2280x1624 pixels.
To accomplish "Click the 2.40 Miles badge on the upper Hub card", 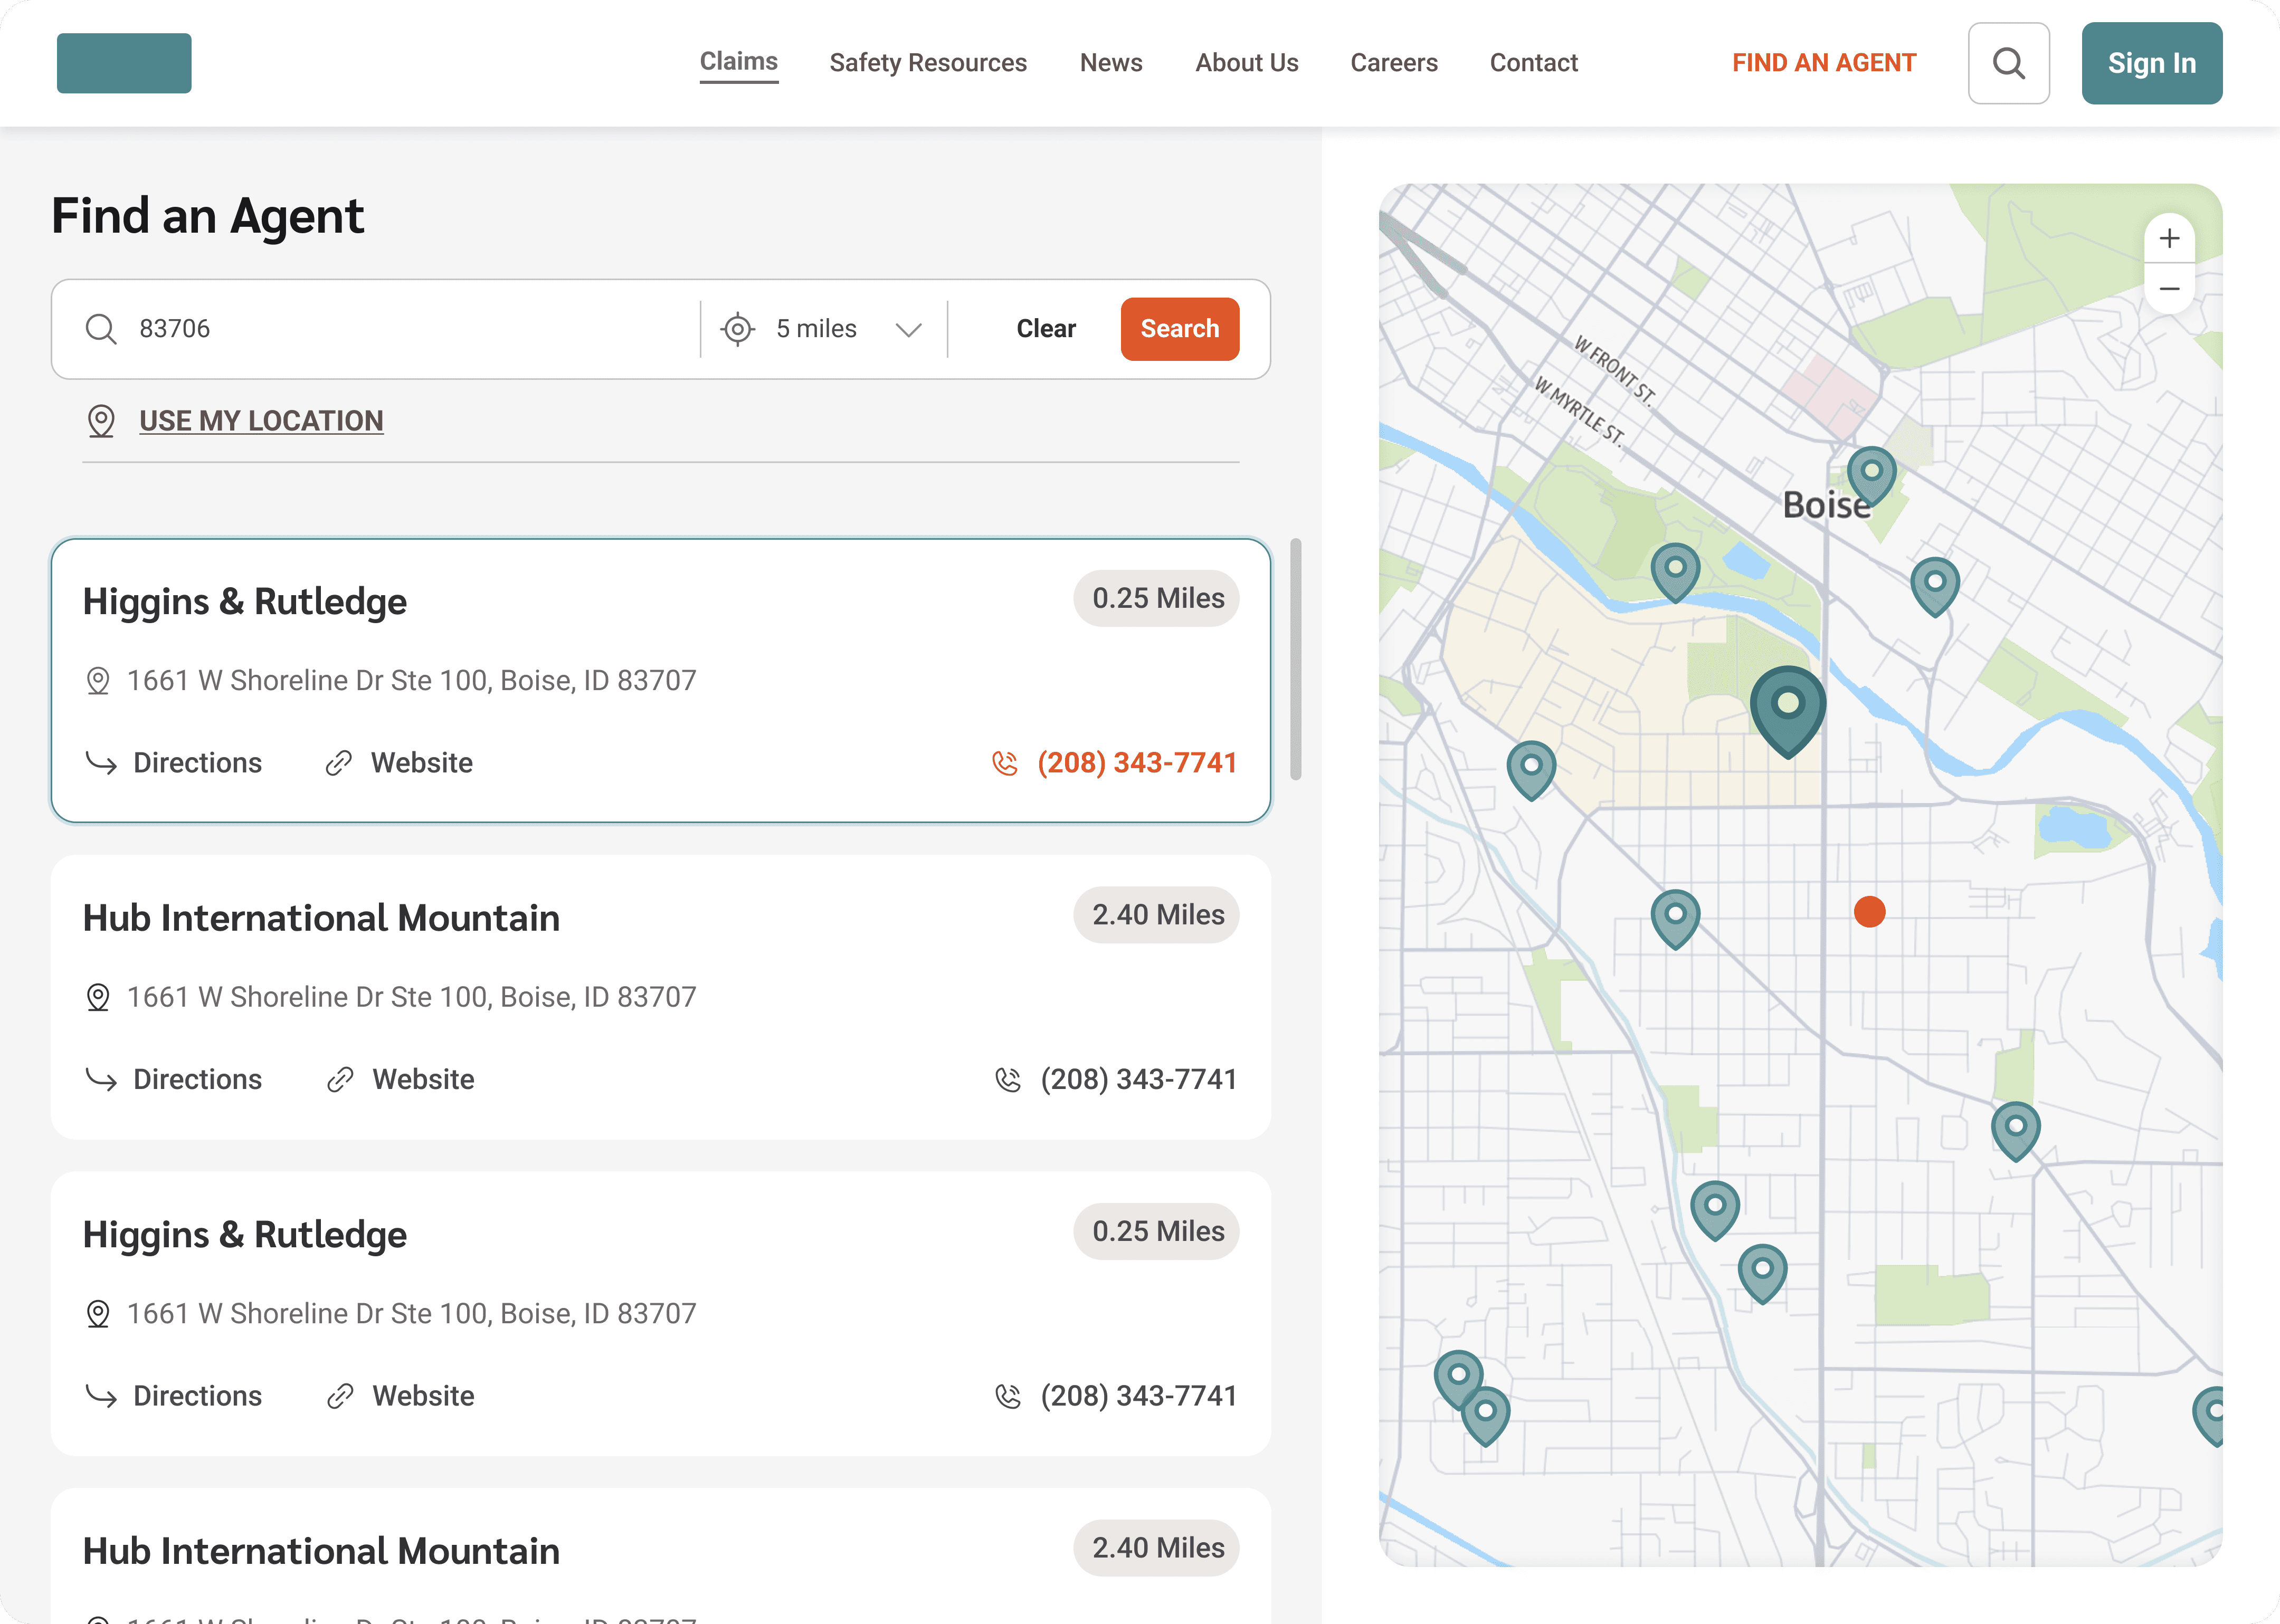I will pos(1157,915).
